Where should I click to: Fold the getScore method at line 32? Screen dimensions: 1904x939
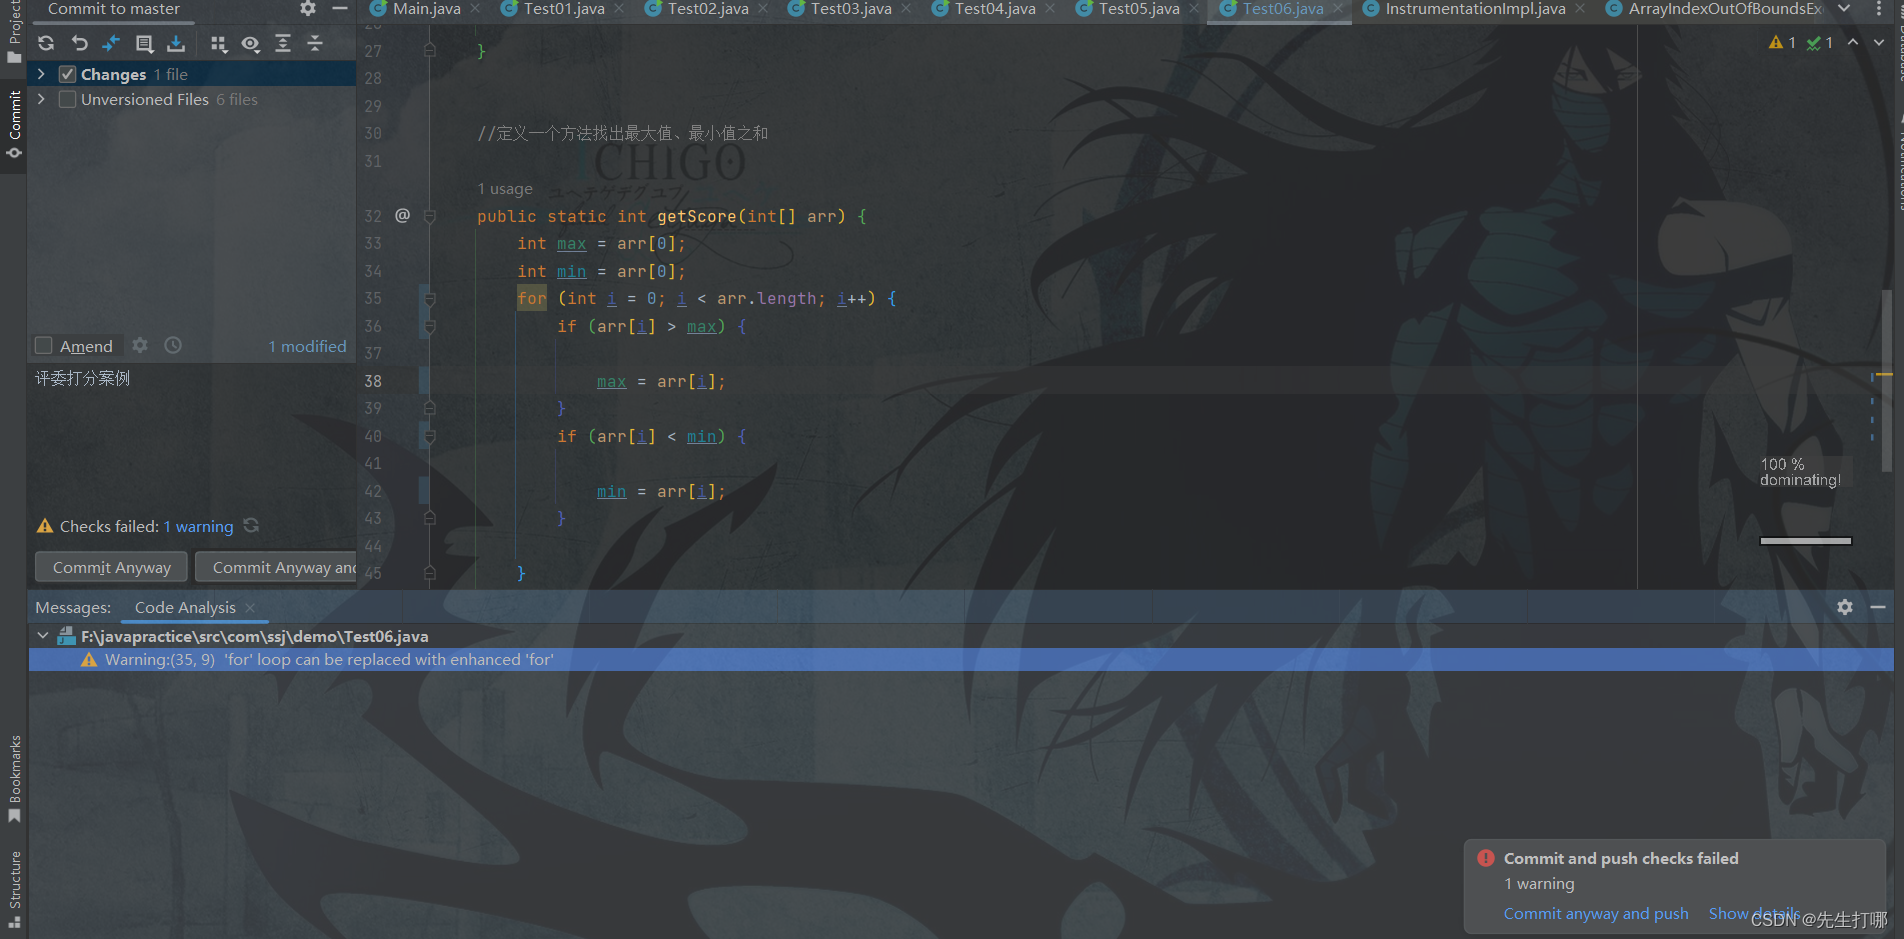pos(430,216)
